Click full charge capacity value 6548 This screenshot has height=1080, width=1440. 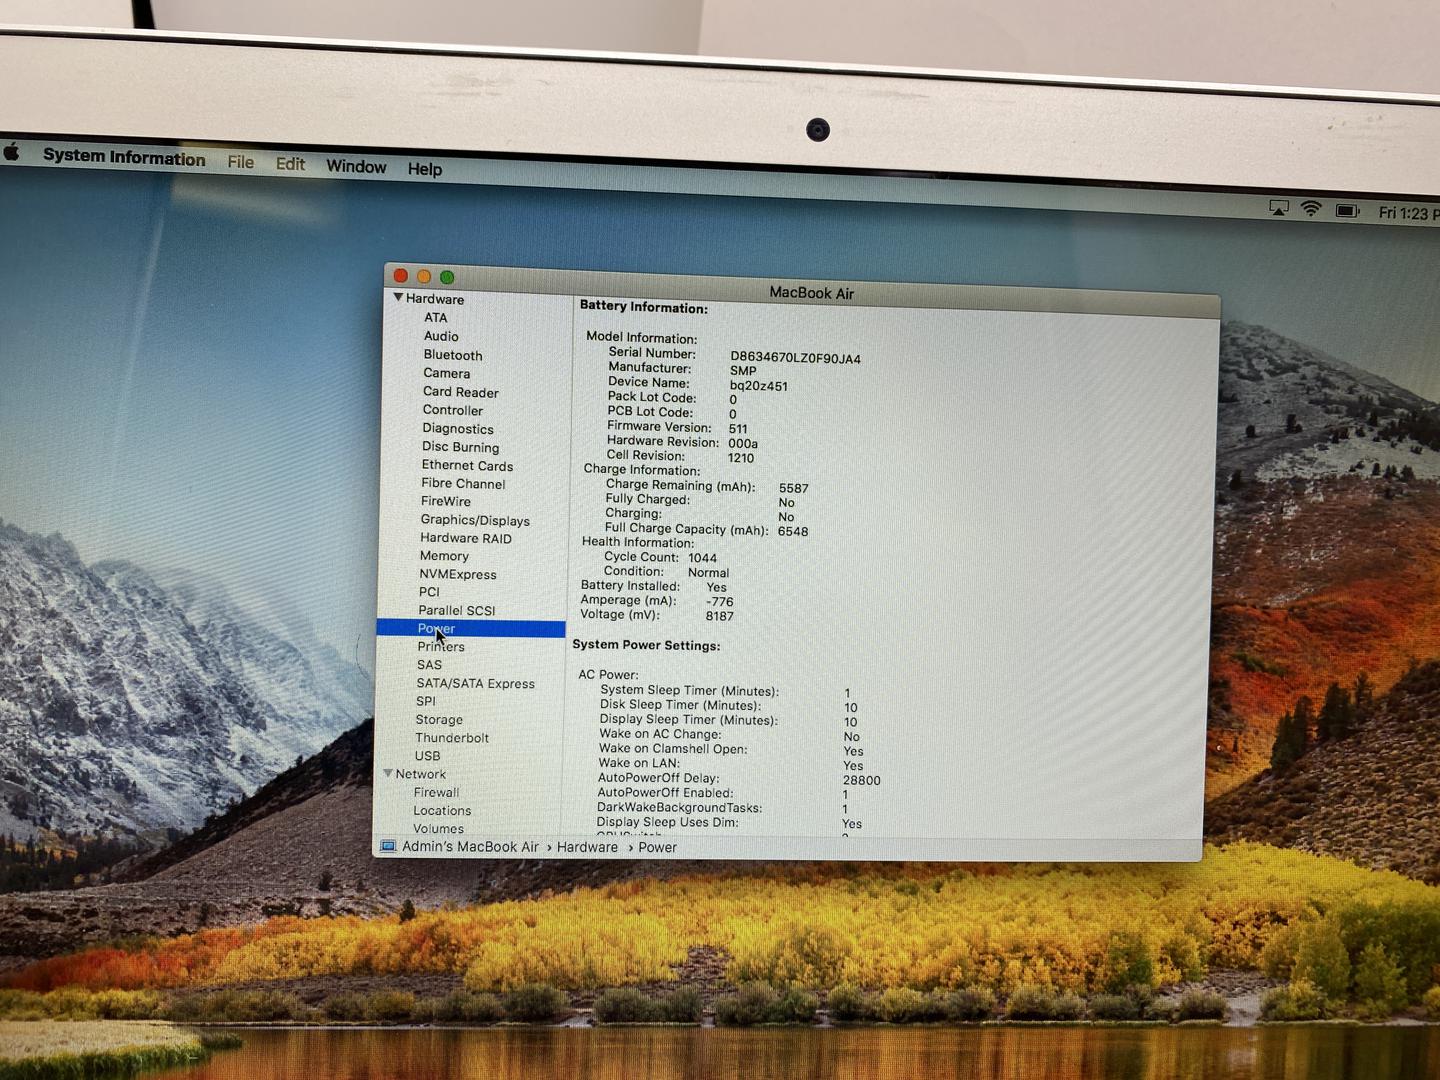tap(793, 531)
